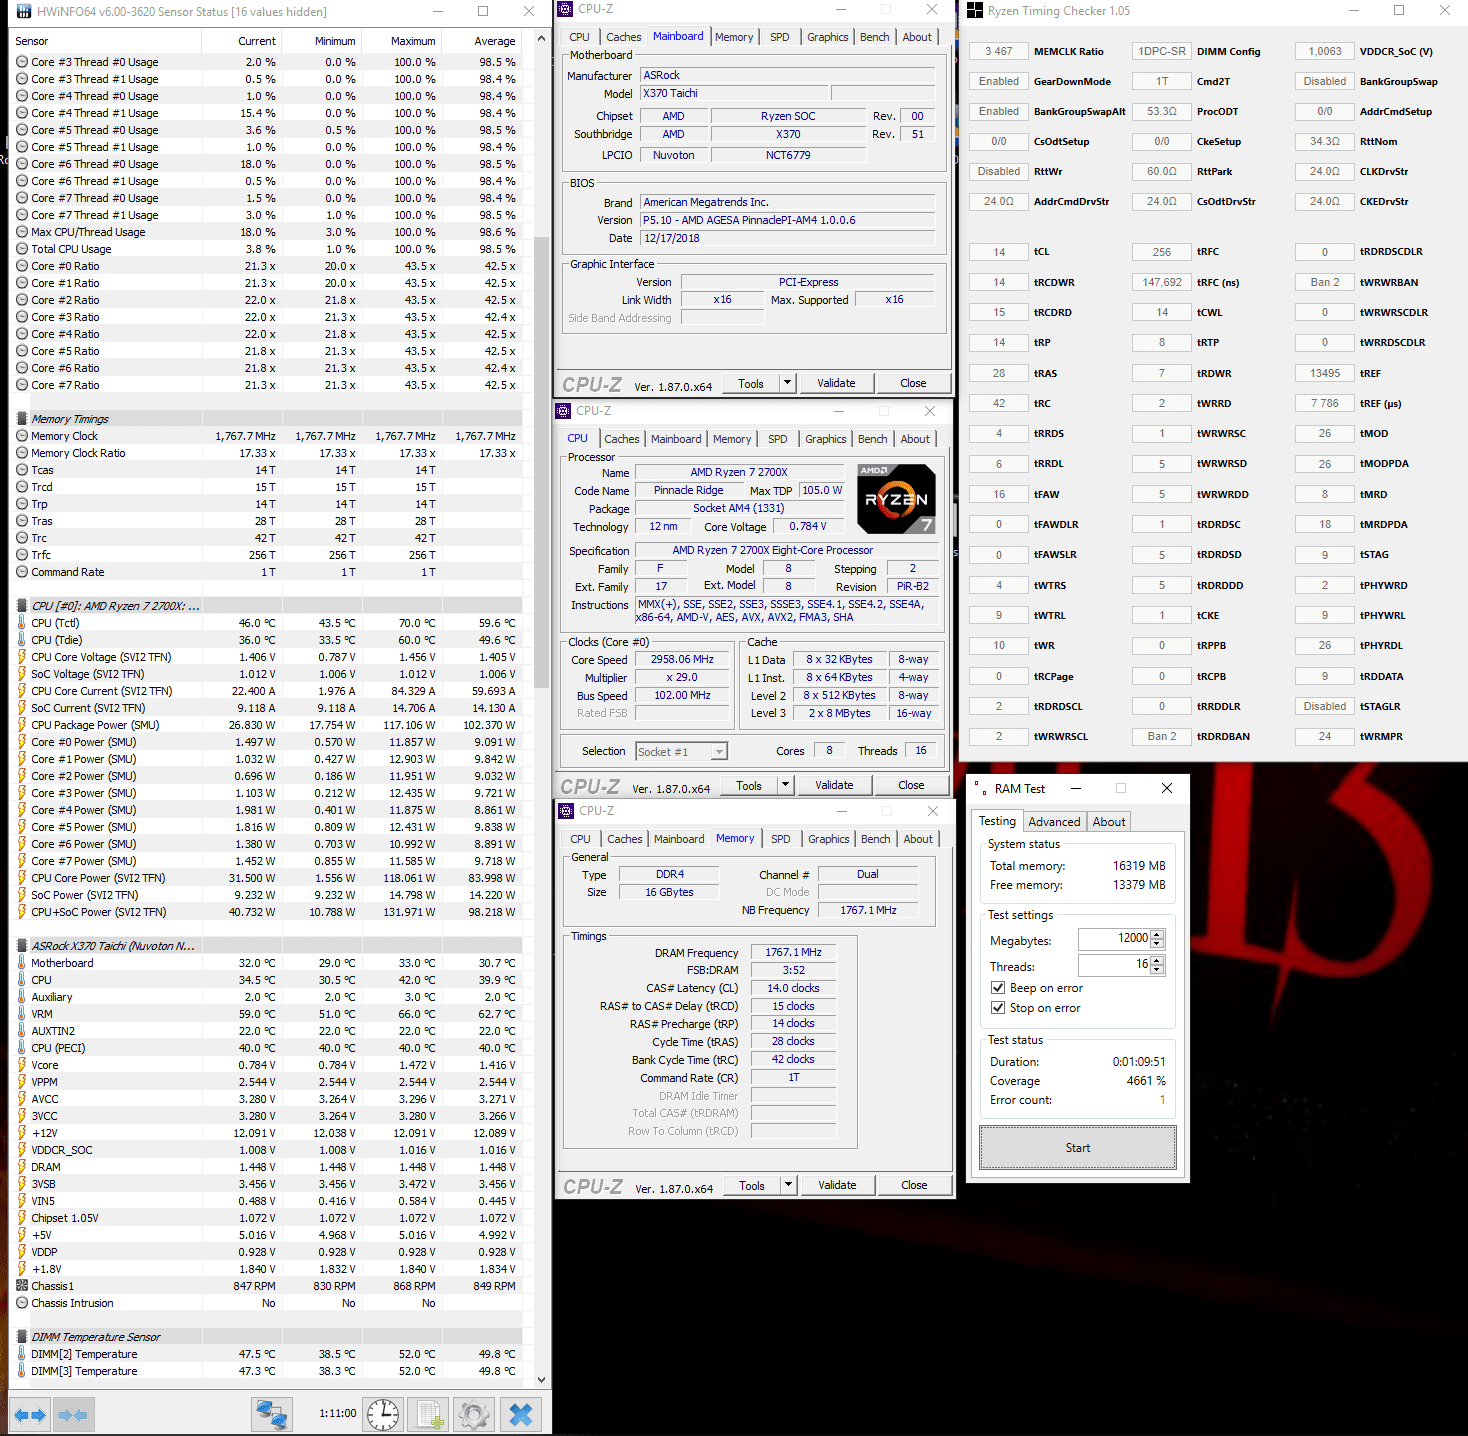1468x1436 pixels.
Task: Click the CPU (Tctl) thermometer icon
Action: (22, 623)
